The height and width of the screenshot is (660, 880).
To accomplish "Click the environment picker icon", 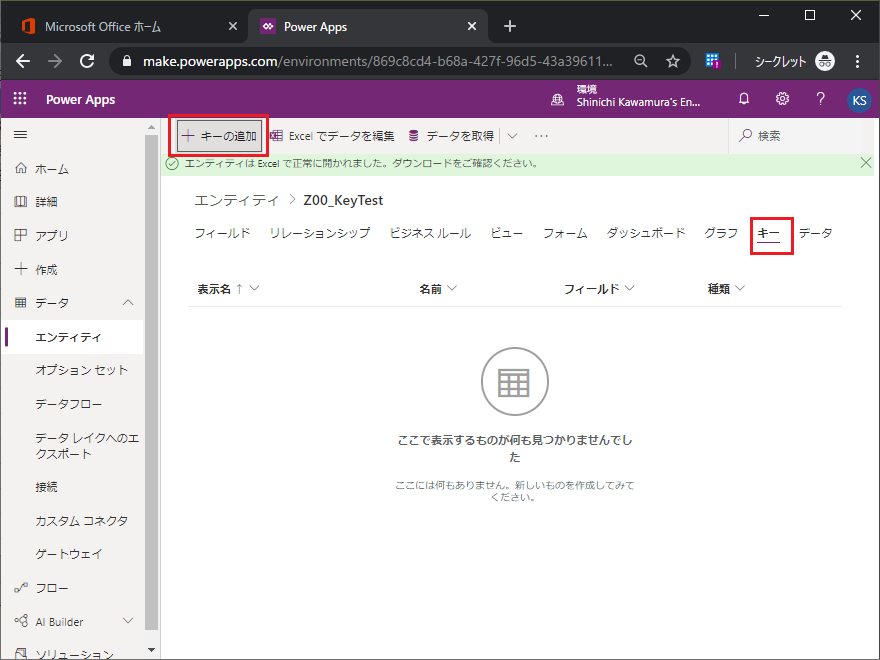I will [x=557, y=100].
